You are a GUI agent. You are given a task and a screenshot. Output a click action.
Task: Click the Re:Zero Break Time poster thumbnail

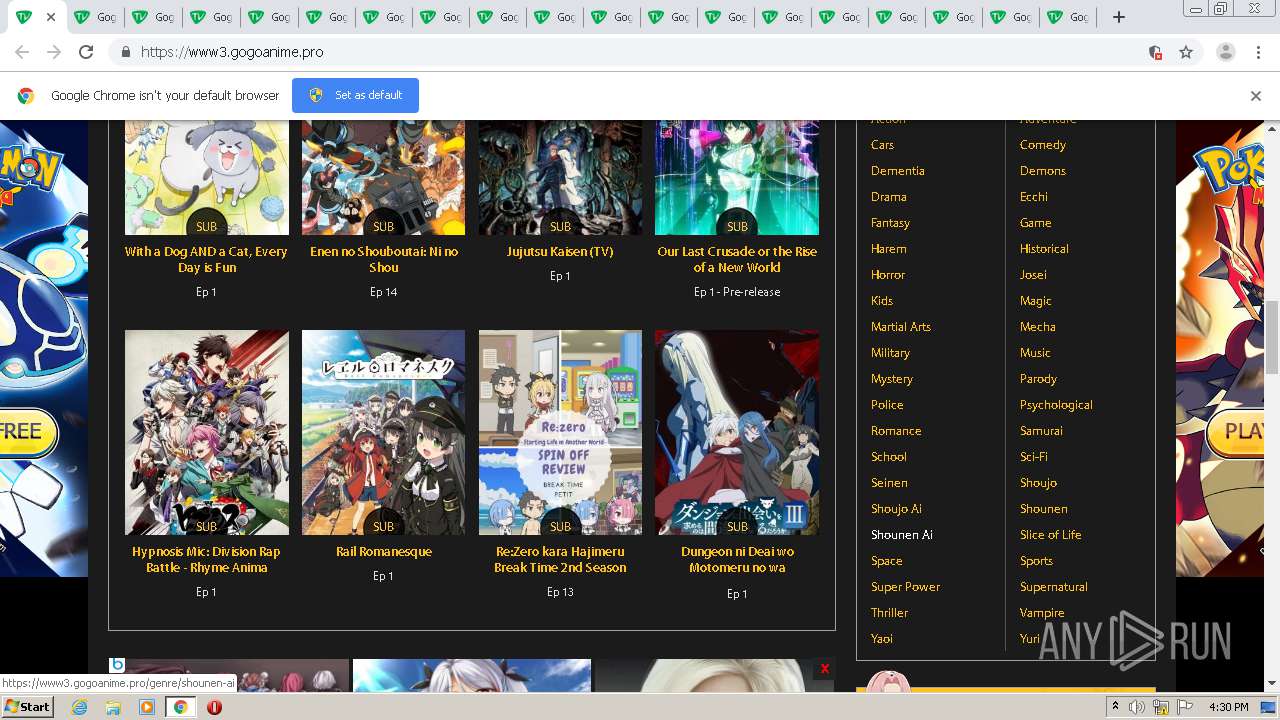point(560,432)
